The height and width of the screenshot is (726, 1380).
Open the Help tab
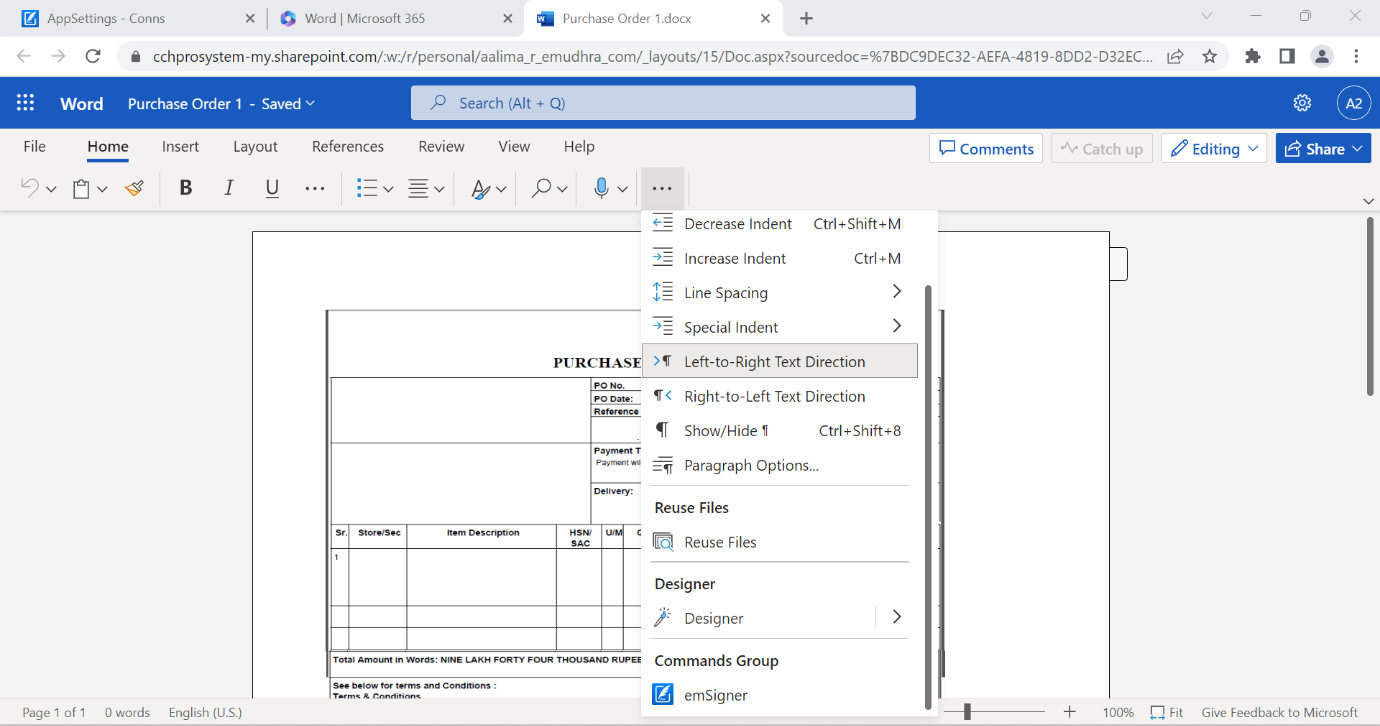pyautogui.click(x=579, y=146)
